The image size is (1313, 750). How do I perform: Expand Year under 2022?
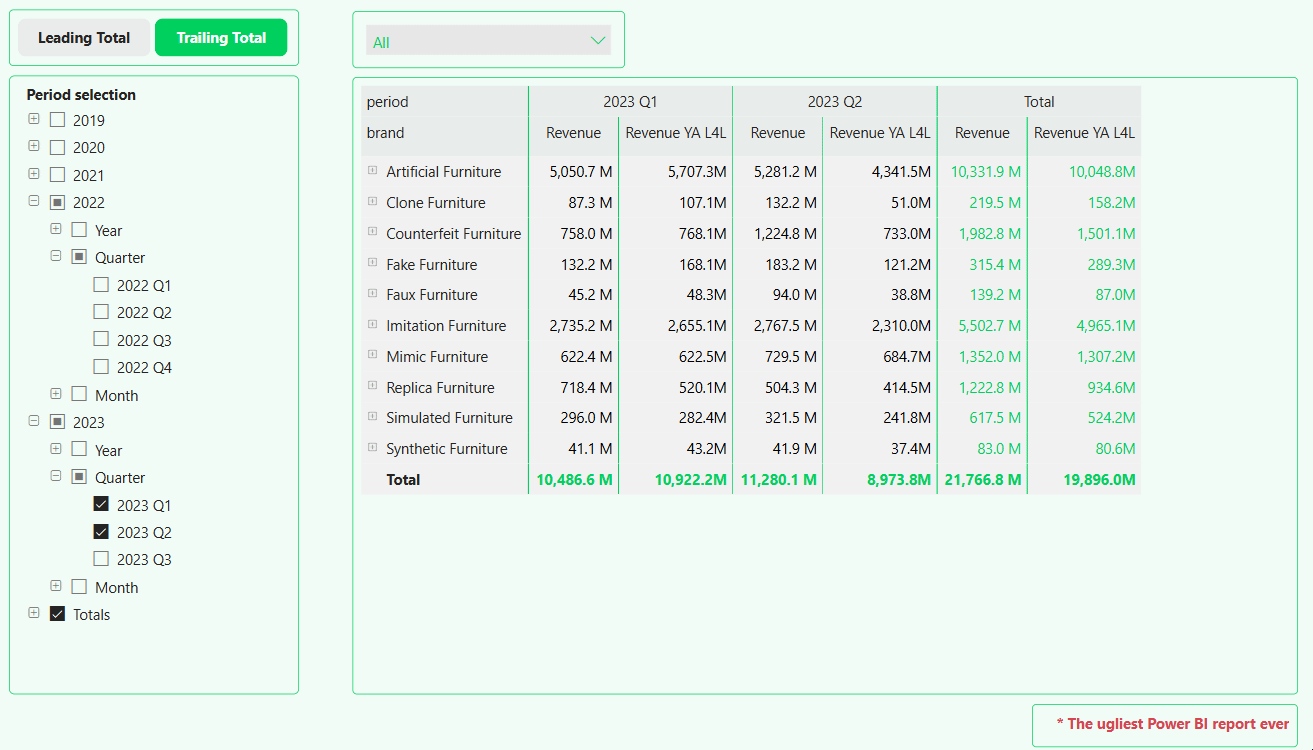56,229
